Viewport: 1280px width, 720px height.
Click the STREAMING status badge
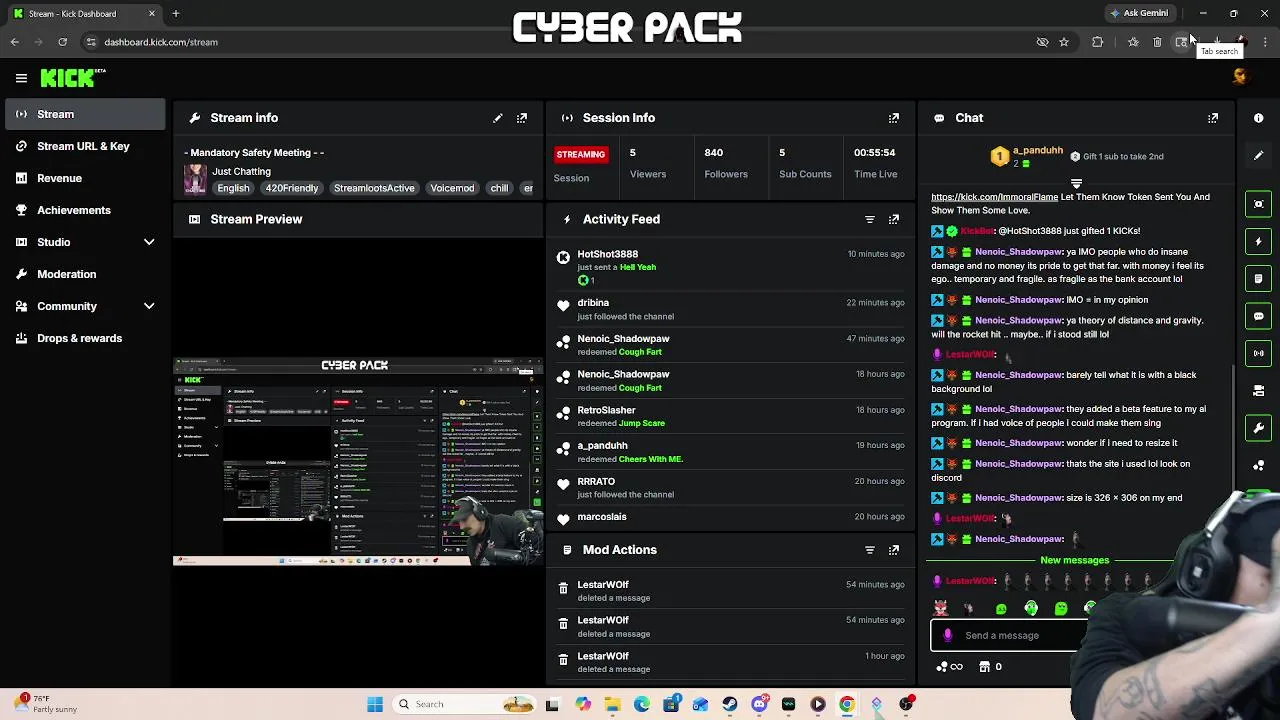[580, 155]
